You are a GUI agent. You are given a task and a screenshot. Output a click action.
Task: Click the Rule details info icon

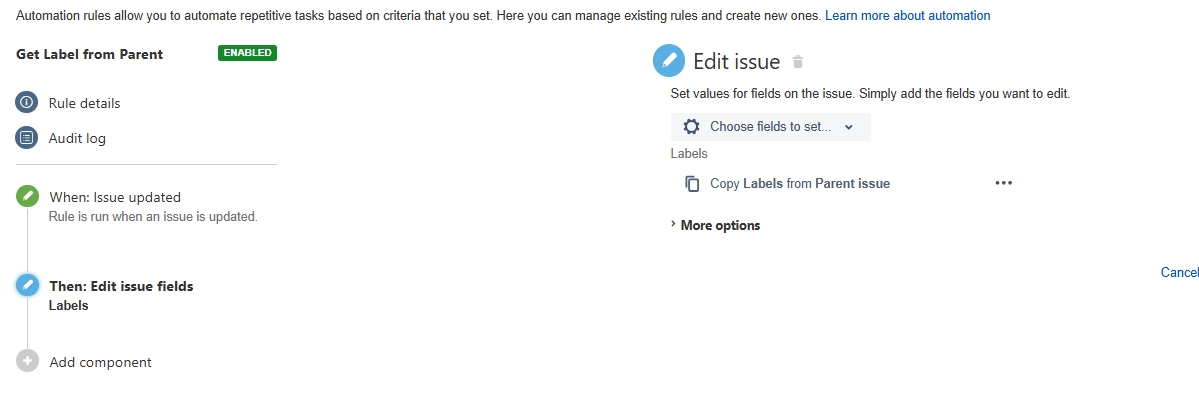point(27,102)
